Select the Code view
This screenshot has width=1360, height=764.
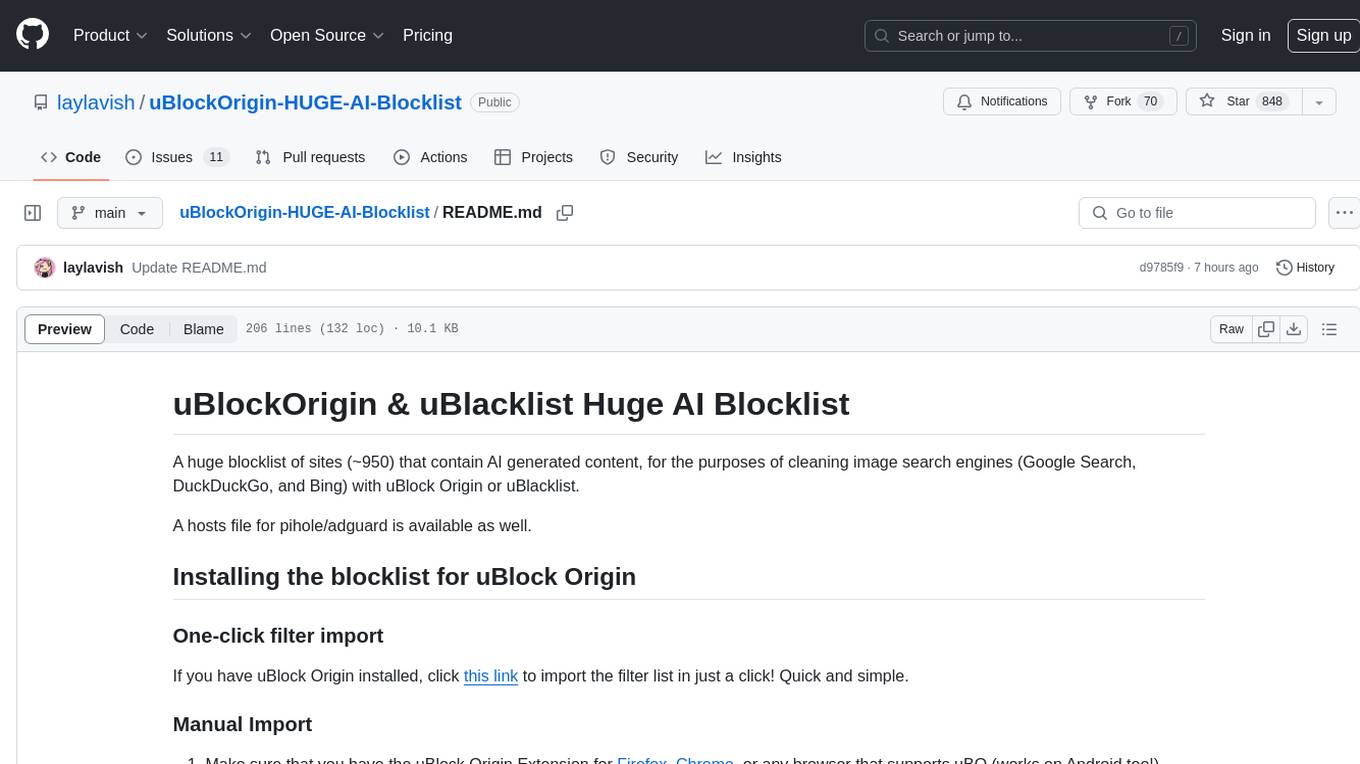coord(137,329)
